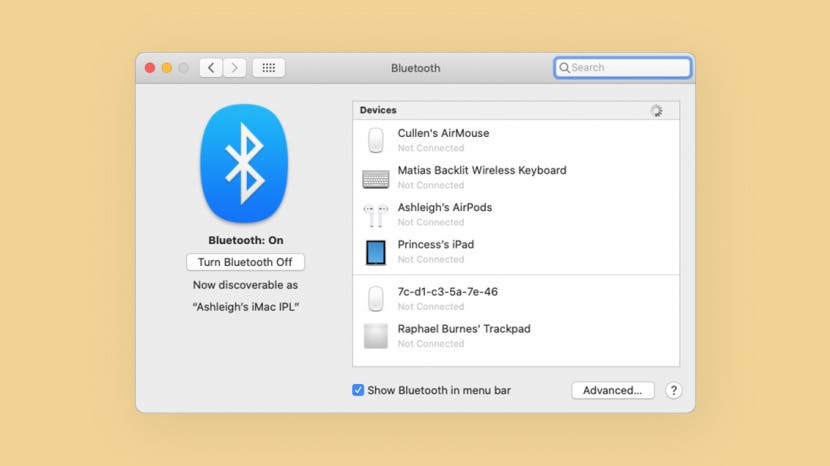Click the large Bluetooth logo icon
This screenshot has width=830, height=466.
[244, 163]
